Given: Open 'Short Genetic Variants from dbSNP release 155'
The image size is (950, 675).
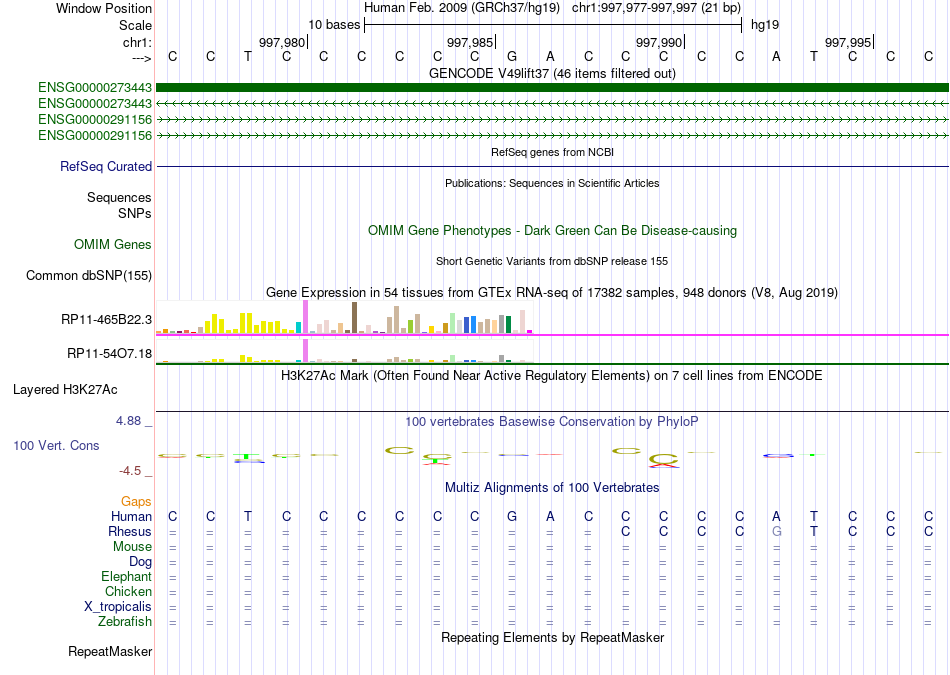Looking at the screenshot, I should click(x=552, y=261).
